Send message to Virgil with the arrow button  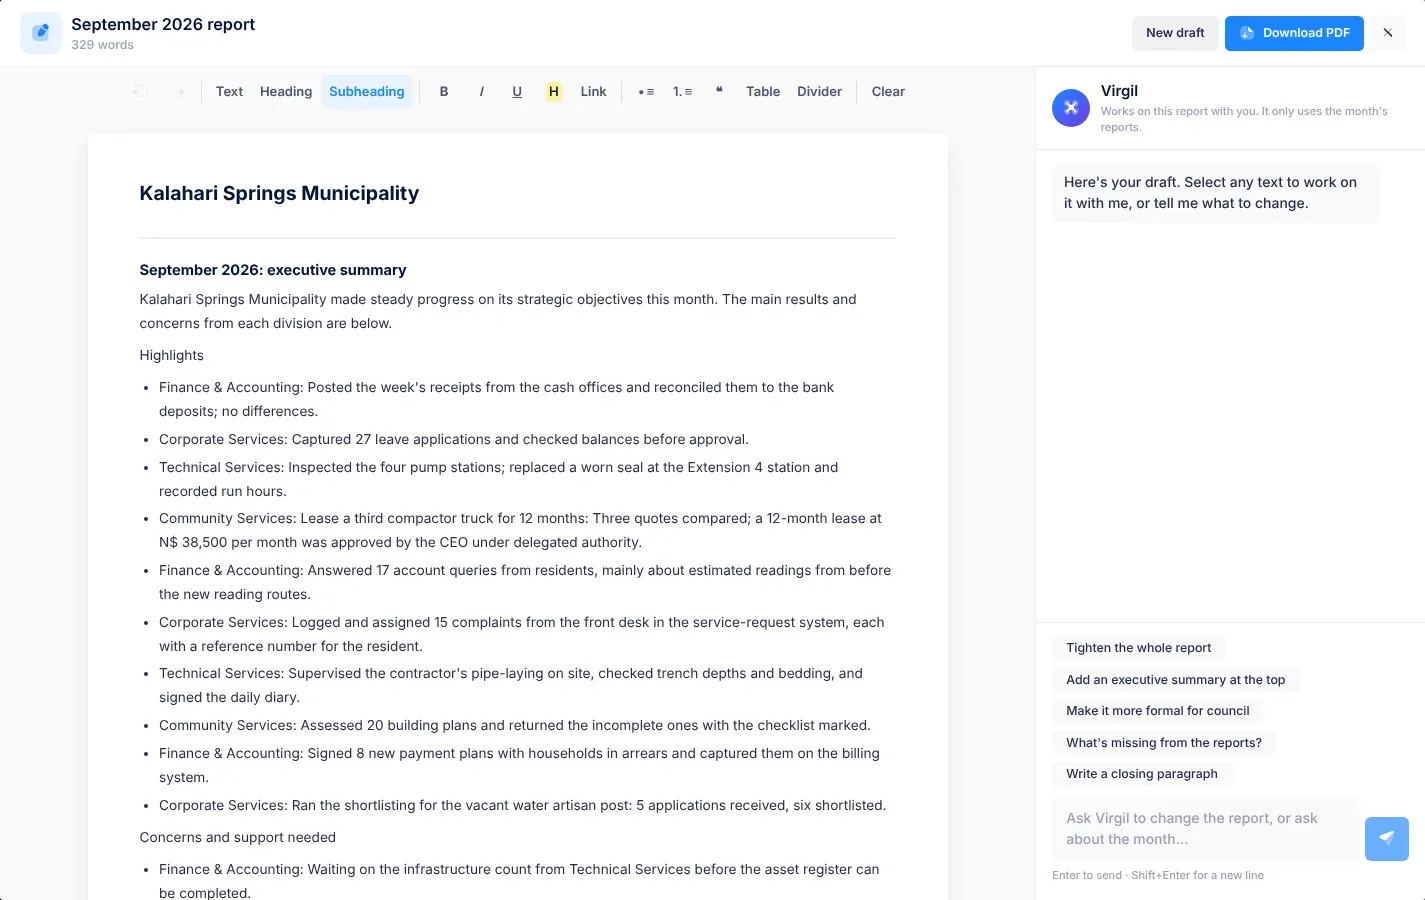(x=1387, y=839)
